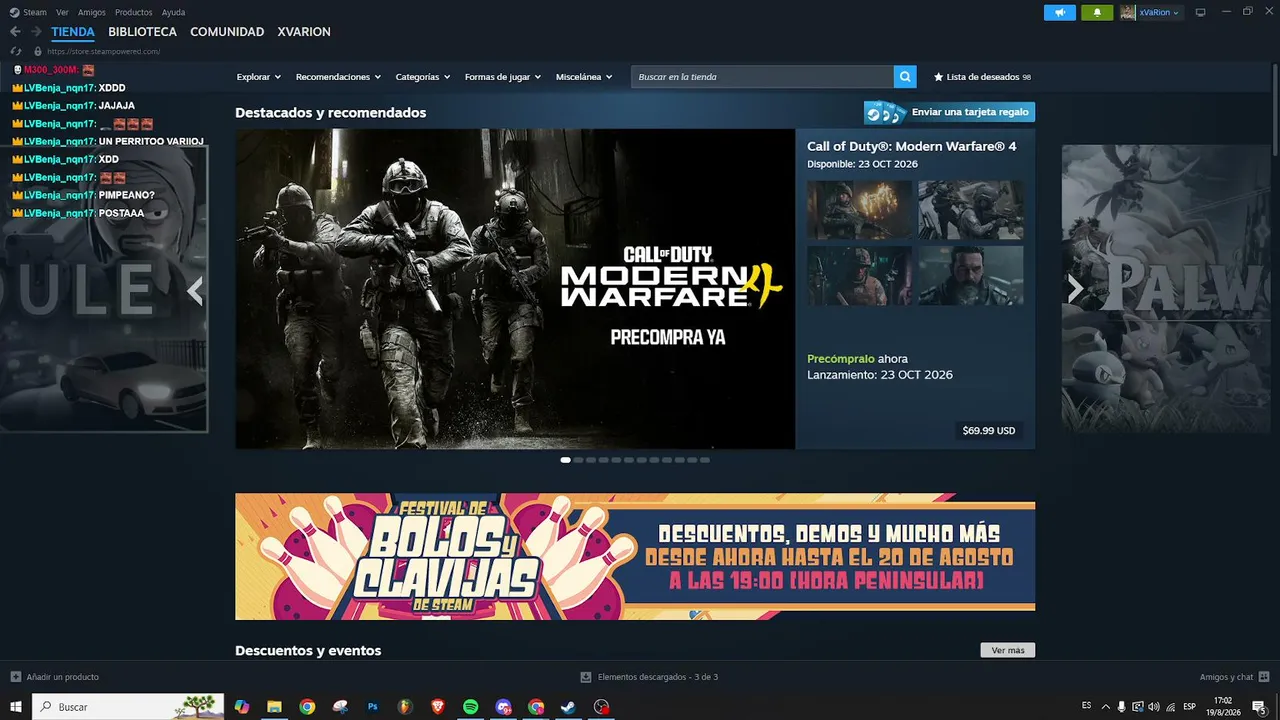Expand the Miscelánea dropdown
This screenshot has width=1280, height=720.
pyautogui.click(x=584, y=77)
